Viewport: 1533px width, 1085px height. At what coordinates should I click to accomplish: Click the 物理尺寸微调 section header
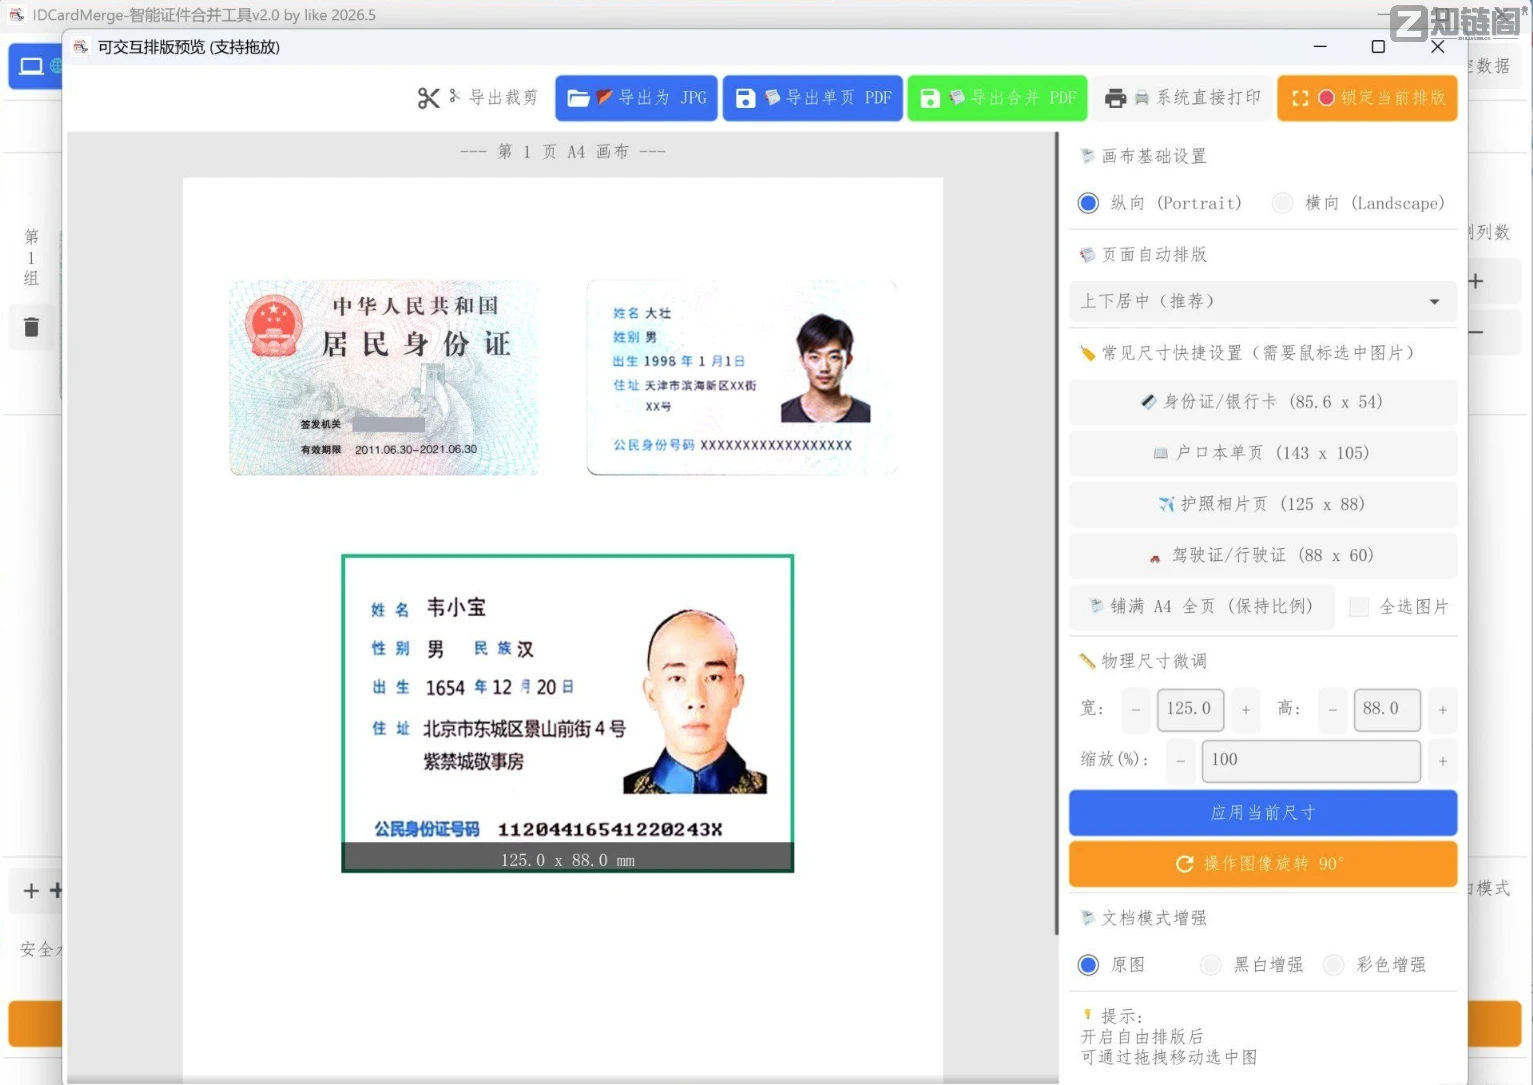tap(1154, 661)
